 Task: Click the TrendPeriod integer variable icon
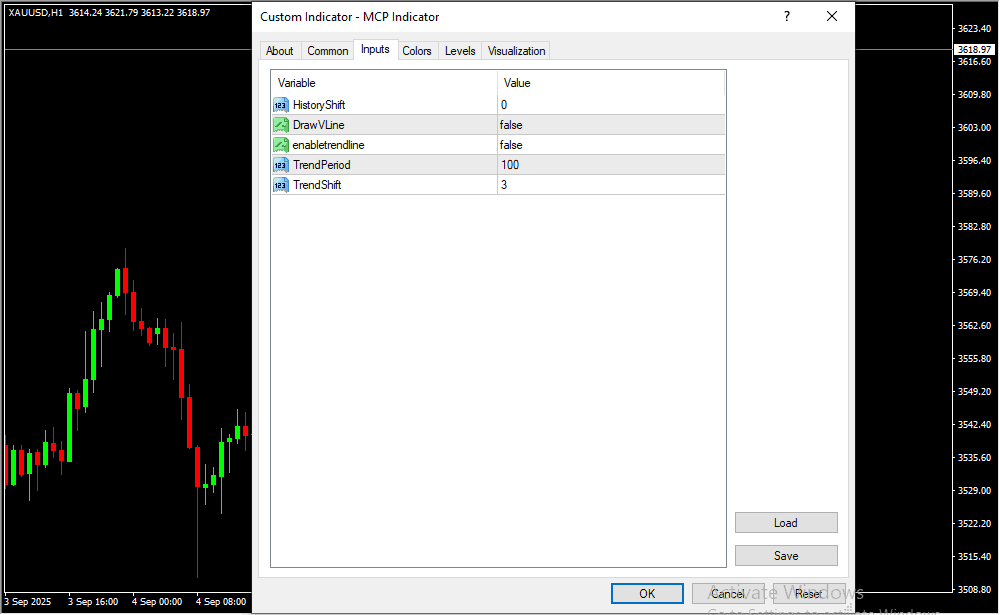coord(281,165)
